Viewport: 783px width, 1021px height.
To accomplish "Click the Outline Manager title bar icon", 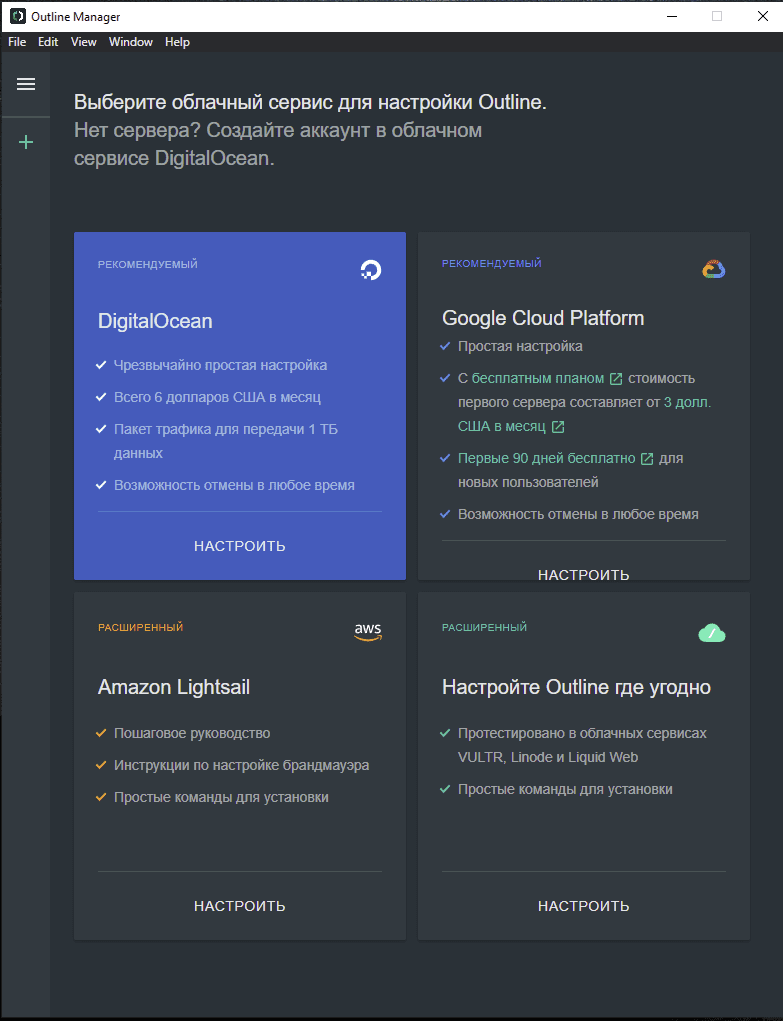I will [x=18, y=16].
